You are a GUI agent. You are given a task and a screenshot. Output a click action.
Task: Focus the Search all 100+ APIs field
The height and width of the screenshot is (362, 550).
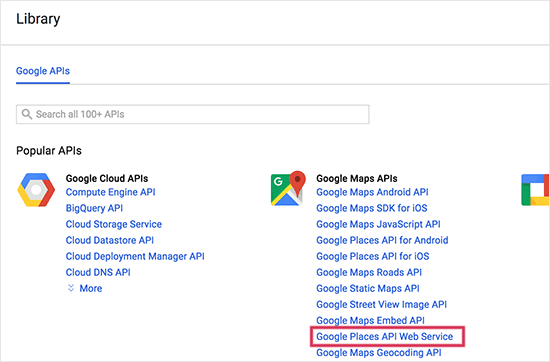(x=193, y=114)
